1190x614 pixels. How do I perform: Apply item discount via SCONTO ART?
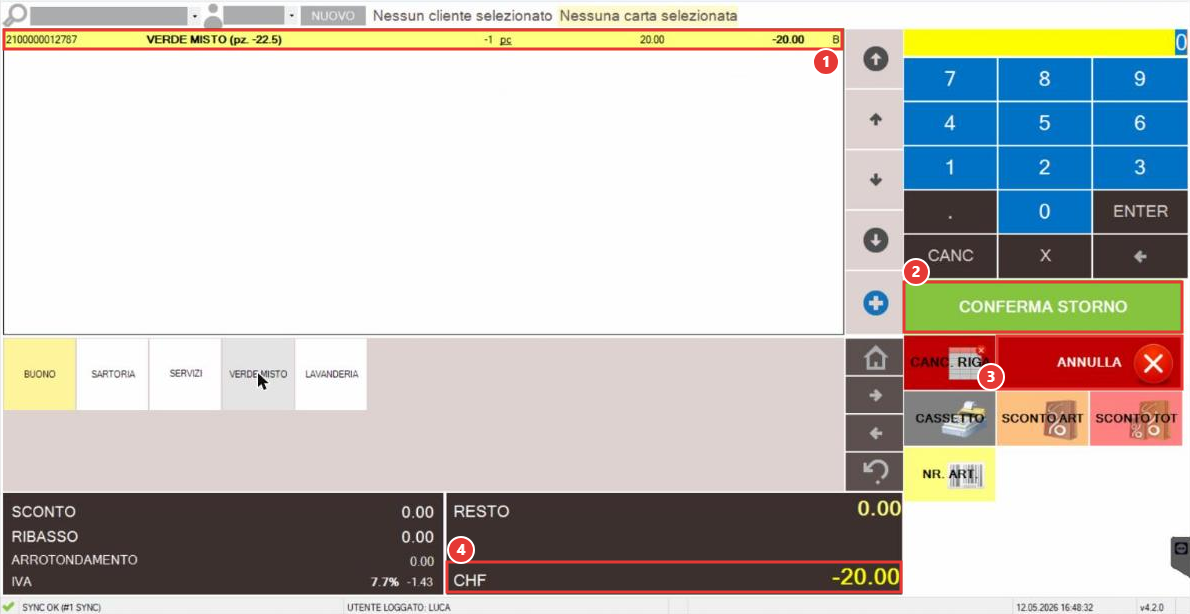[1042, 418]
